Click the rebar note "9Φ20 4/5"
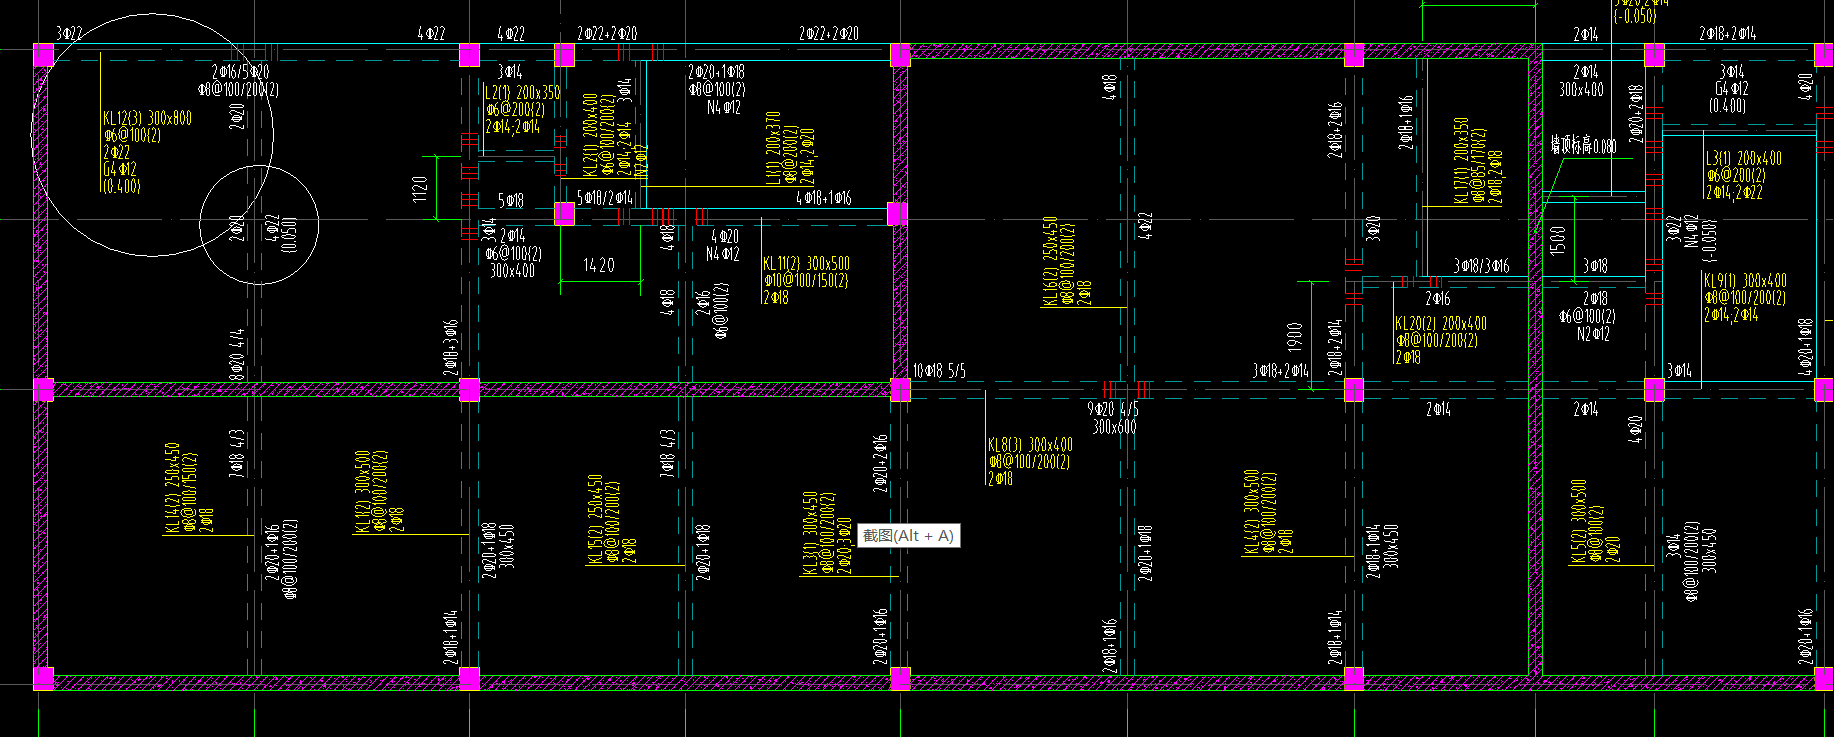Viewport: 1834px width, 737px height. (1113, 409)
